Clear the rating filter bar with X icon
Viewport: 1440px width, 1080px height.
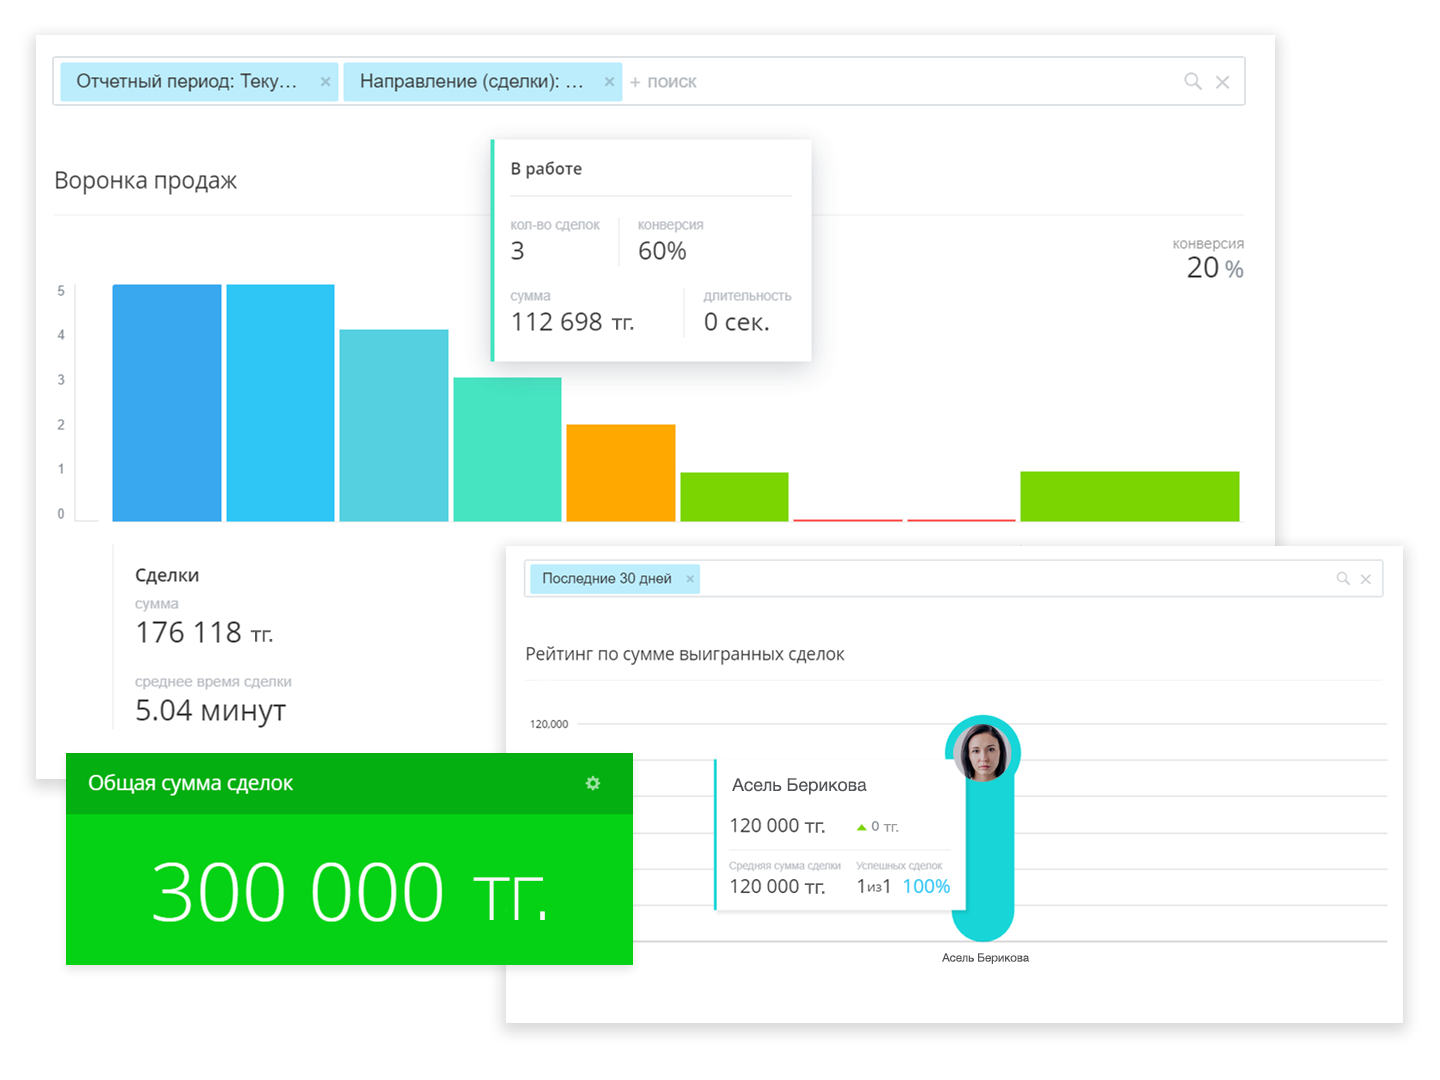(1365, 579)
